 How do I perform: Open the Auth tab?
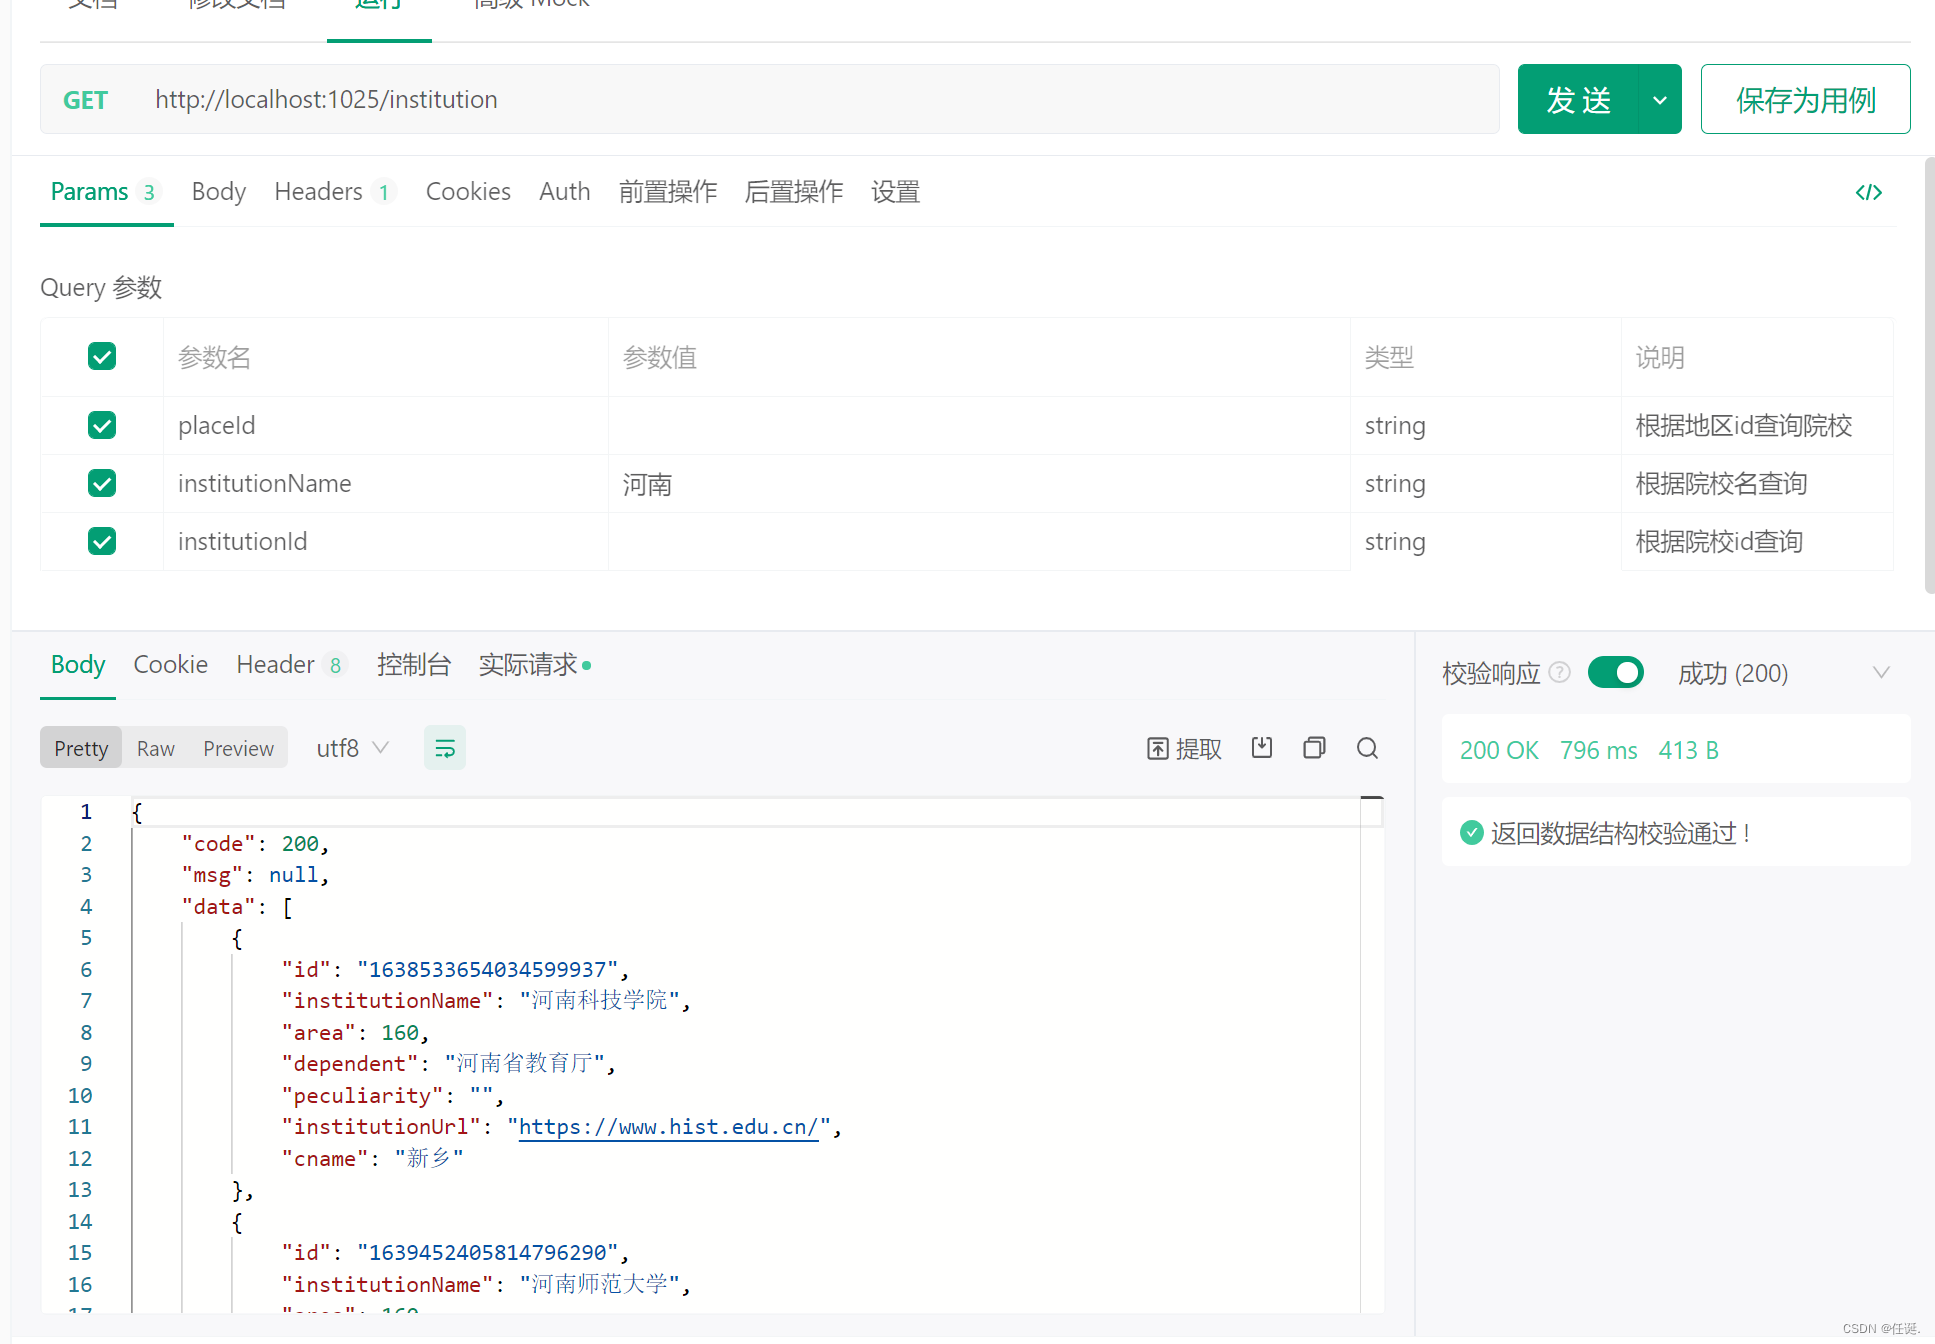[x=564, y=192]
